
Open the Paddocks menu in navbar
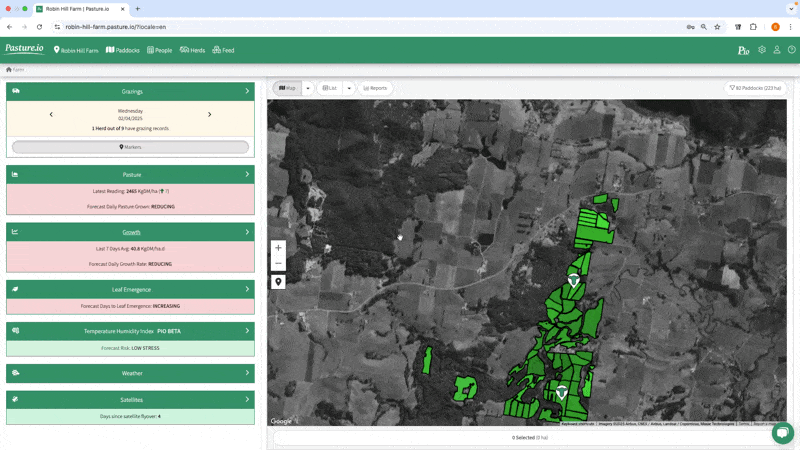click(123, 50)
